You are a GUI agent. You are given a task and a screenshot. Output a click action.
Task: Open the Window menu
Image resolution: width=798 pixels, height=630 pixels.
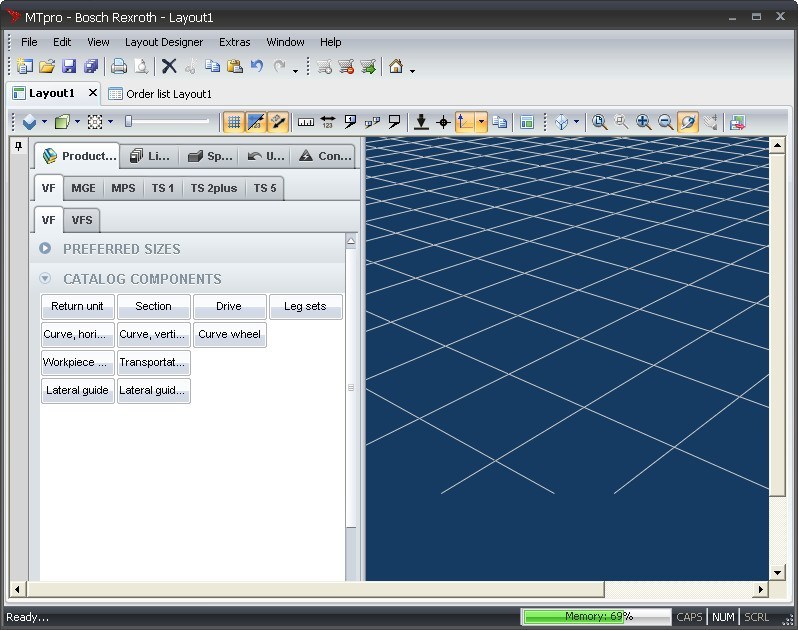coord(286,42)
